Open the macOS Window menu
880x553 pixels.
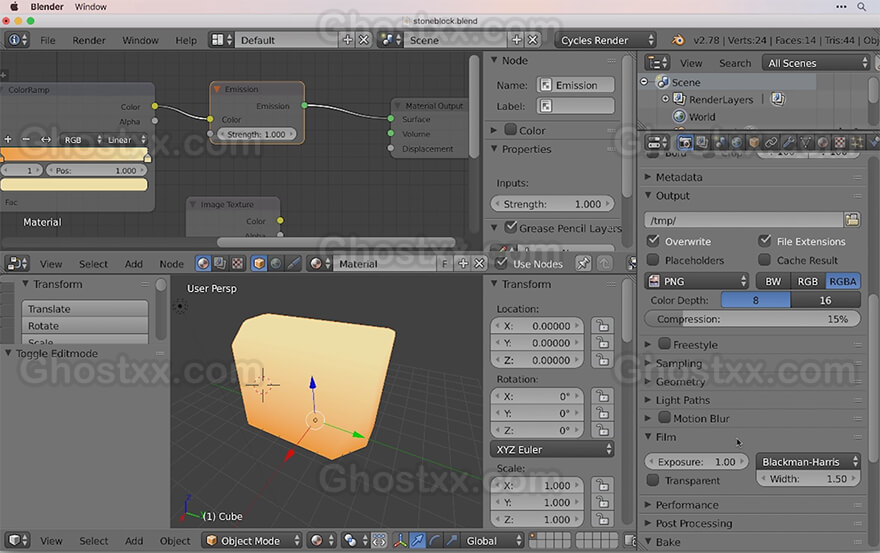90,7
